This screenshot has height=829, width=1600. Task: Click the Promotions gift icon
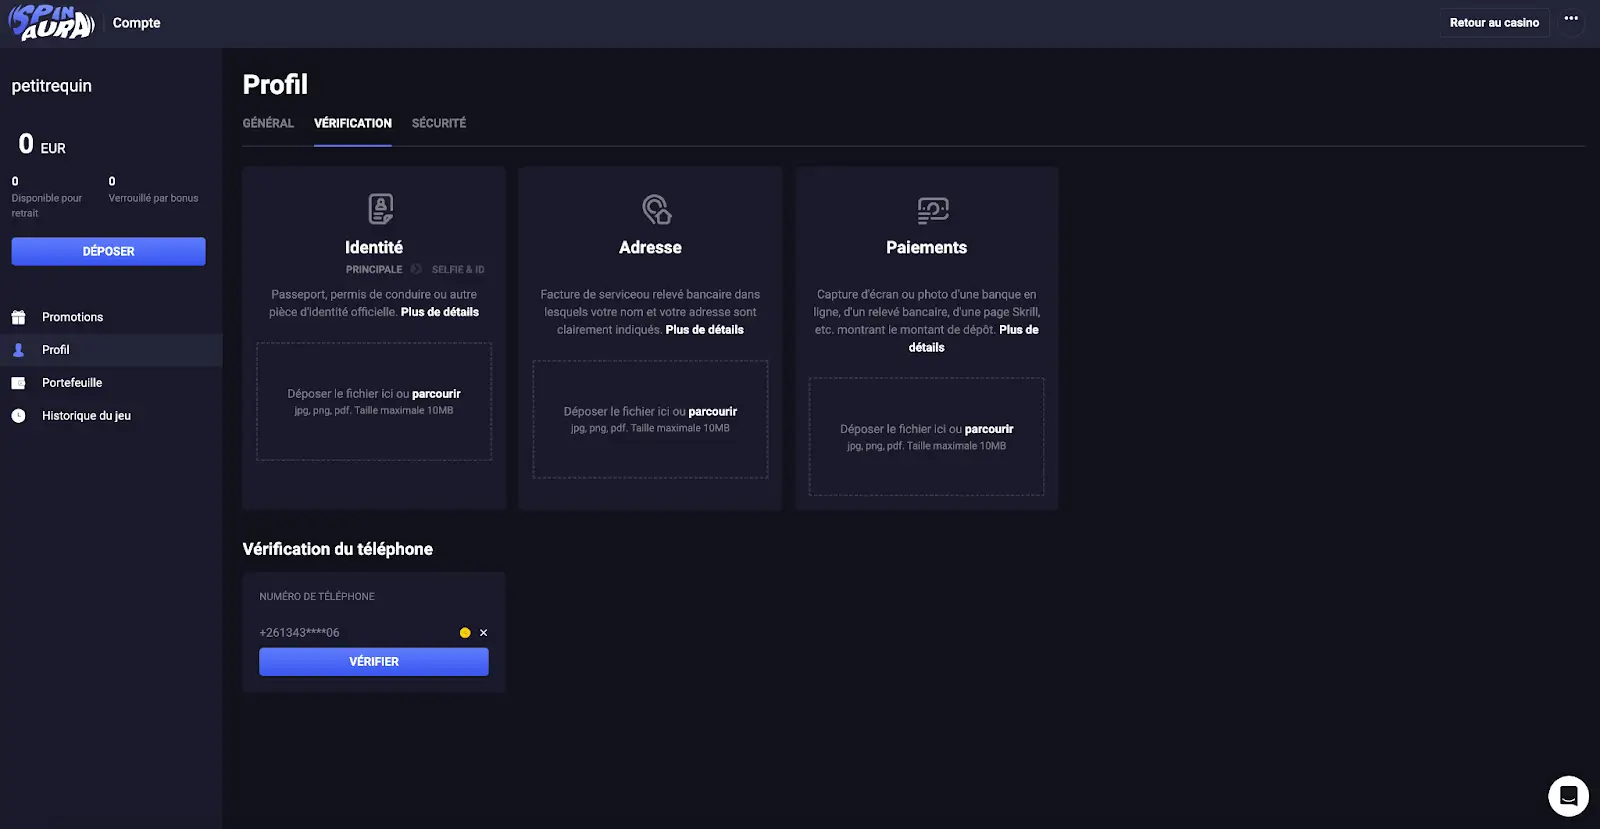18,317
